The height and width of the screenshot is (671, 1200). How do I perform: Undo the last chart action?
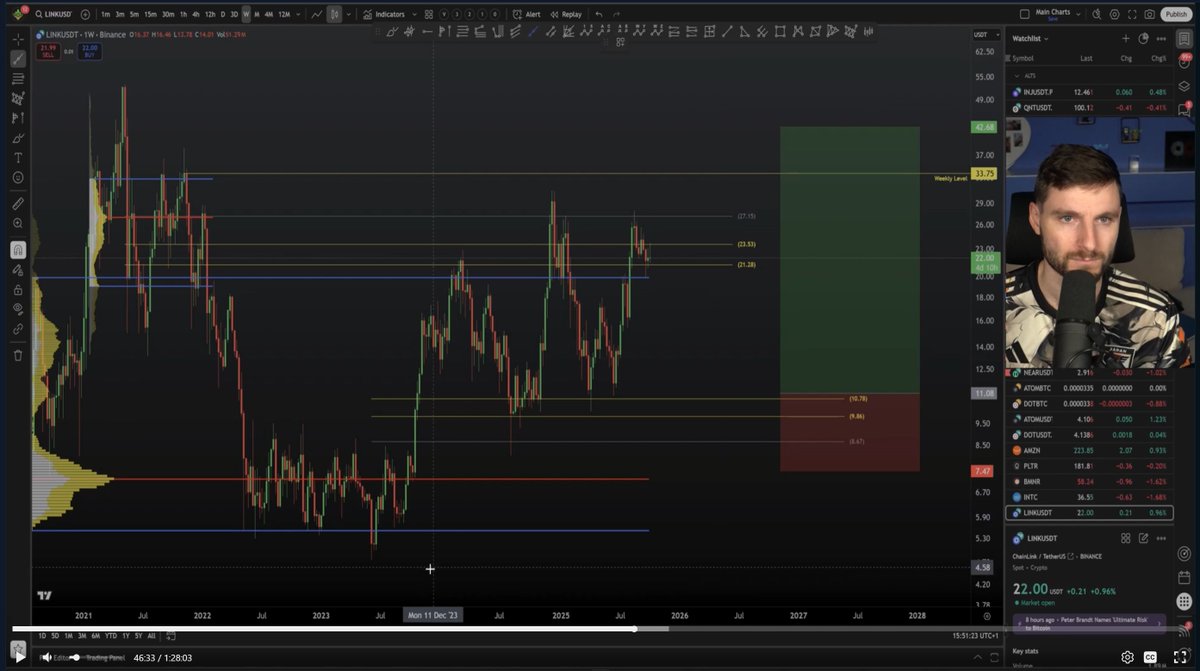point(599,14)
